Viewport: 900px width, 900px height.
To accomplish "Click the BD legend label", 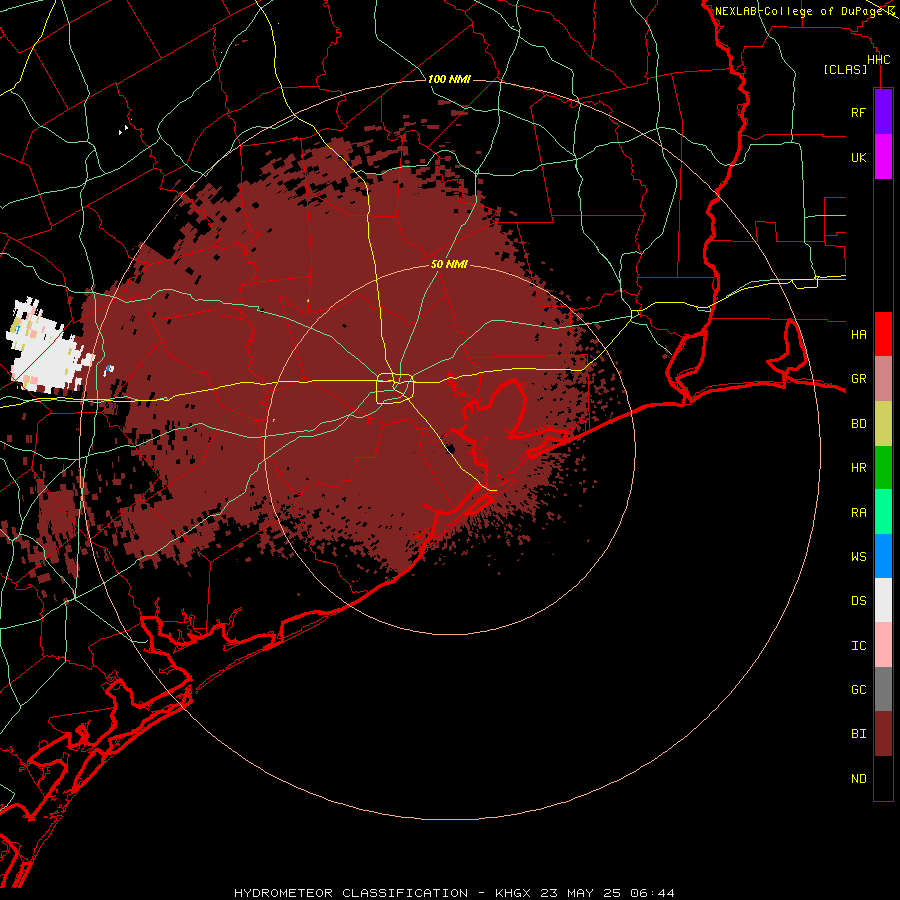I will click(x=858, y=424).
